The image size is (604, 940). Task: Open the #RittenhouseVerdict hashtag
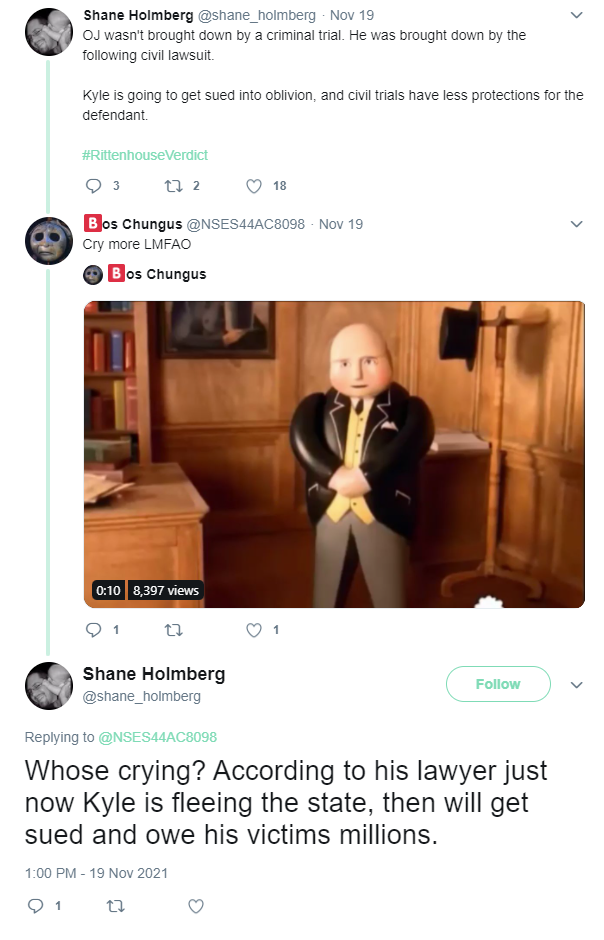tap(145, 155)
